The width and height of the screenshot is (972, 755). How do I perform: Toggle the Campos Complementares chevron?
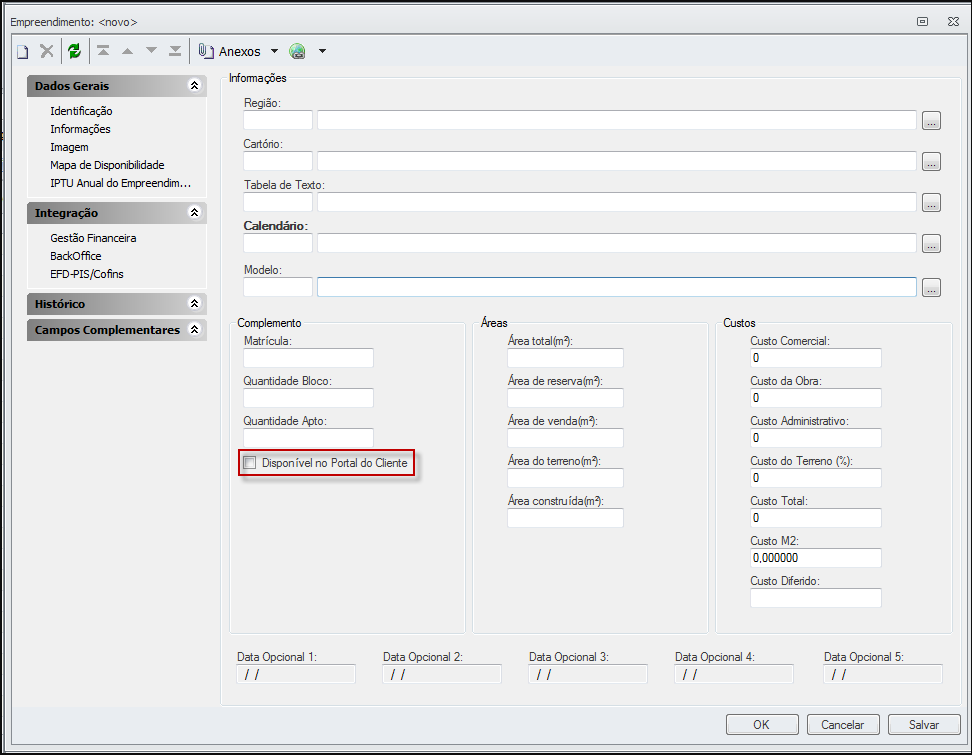tap(194, 330)
